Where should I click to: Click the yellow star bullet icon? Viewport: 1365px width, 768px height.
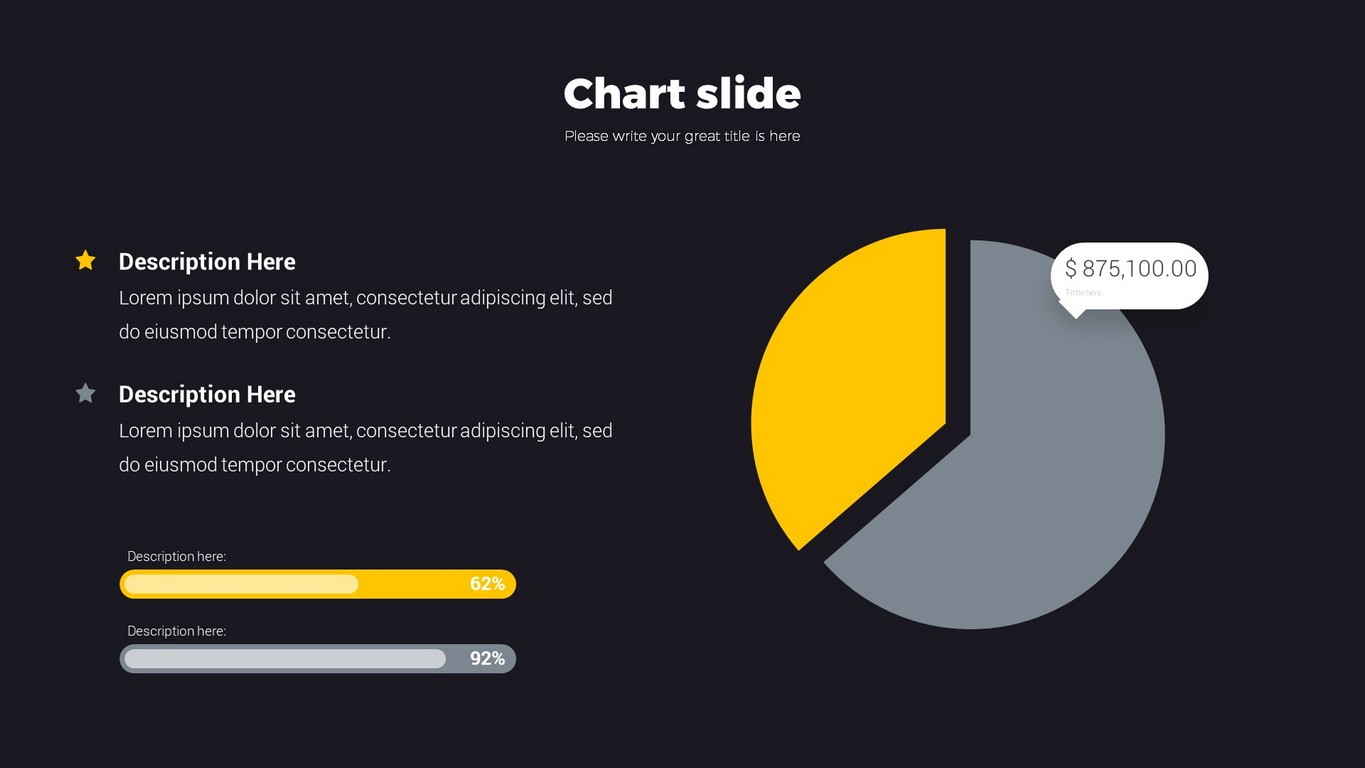pos(86,261)
